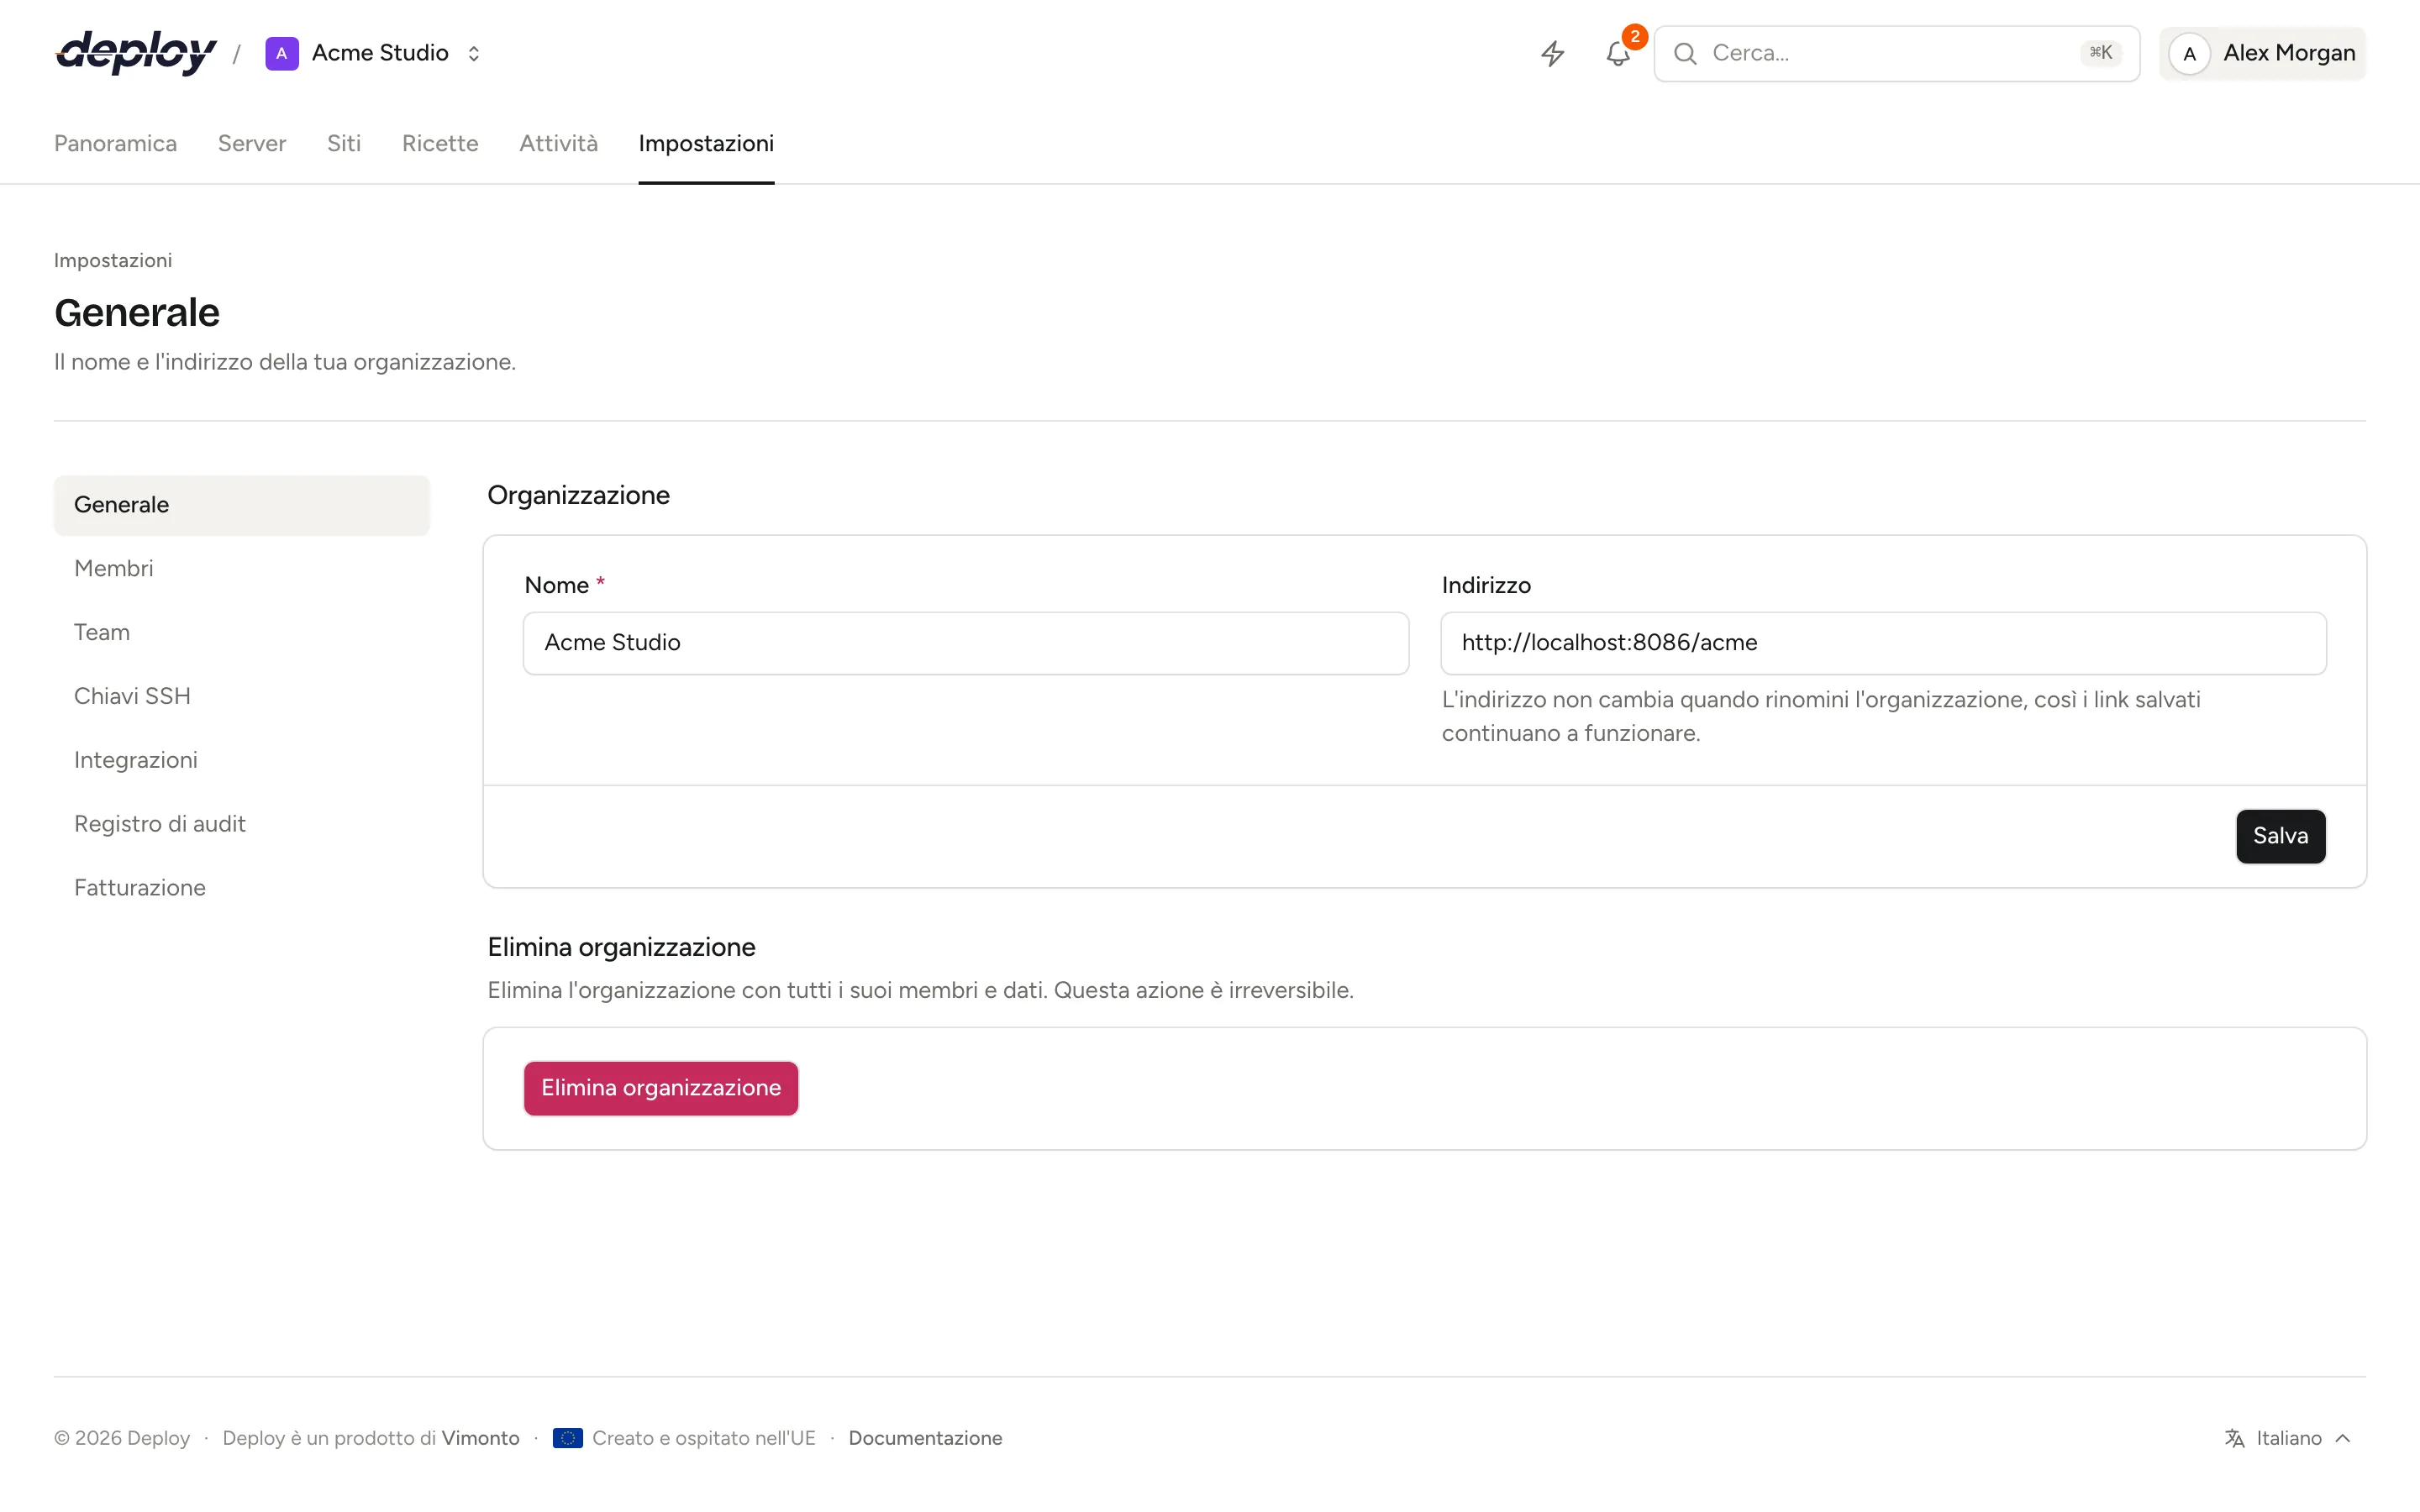The width and height of the screenshot is (2420, 1512).
Task: Switch to the Attività tab
Action: point(558,143)
